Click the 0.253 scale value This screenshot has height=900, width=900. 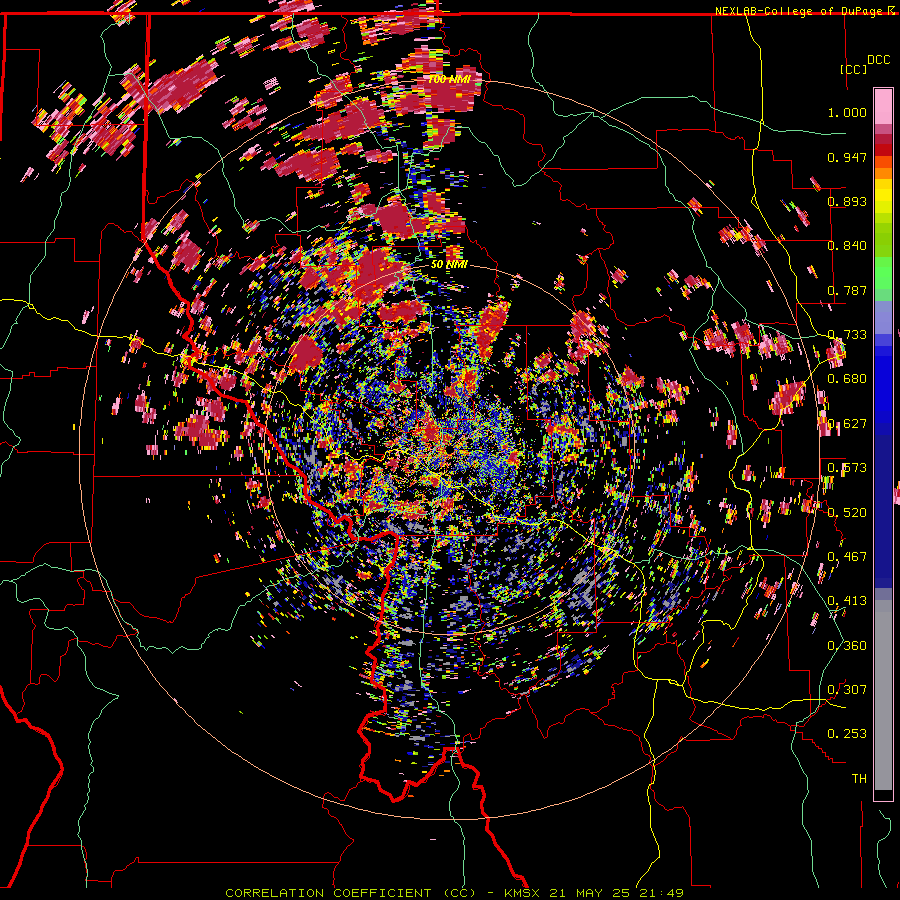847,734
